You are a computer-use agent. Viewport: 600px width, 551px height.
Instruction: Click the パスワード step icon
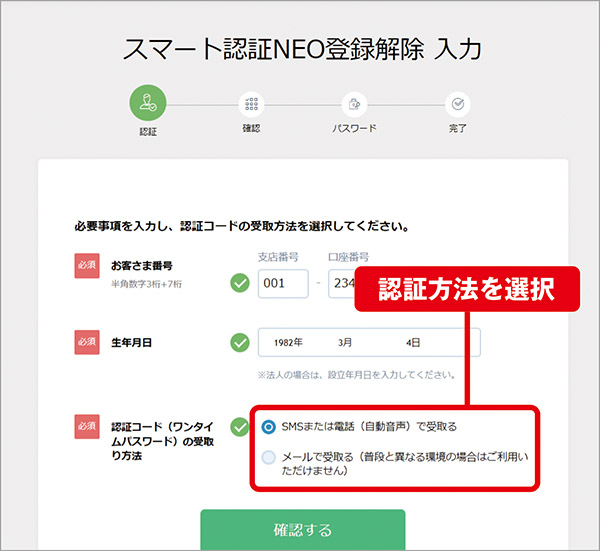click(354, 104)
